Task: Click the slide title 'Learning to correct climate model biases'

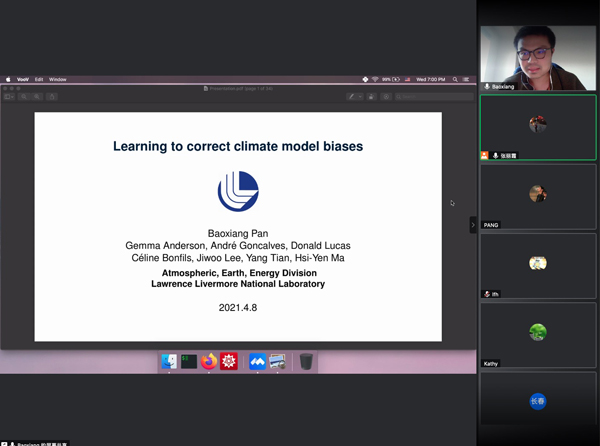Action: pos(238,146)
